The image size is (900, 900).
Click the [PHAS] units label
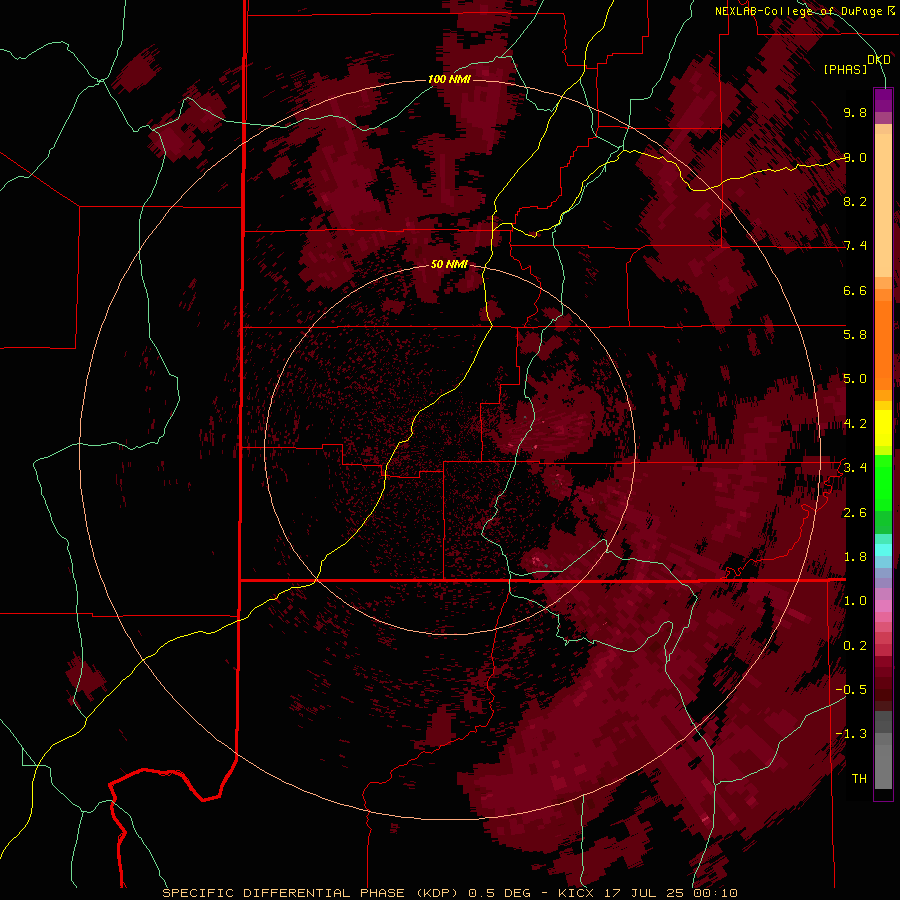[x=845, y=69]
